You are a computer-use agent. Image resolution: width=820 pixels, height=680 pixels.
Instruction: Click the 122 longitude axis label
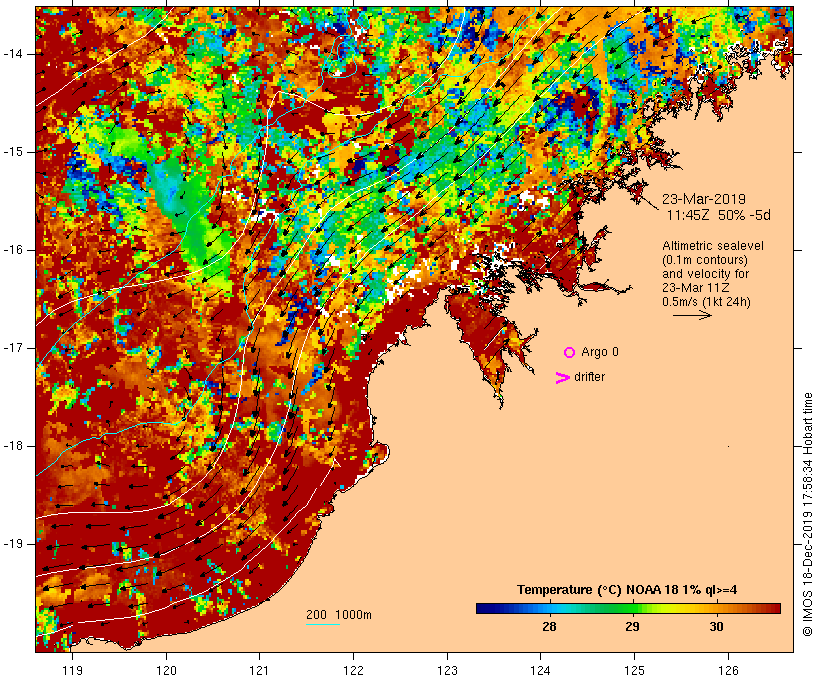pos(354,670)
